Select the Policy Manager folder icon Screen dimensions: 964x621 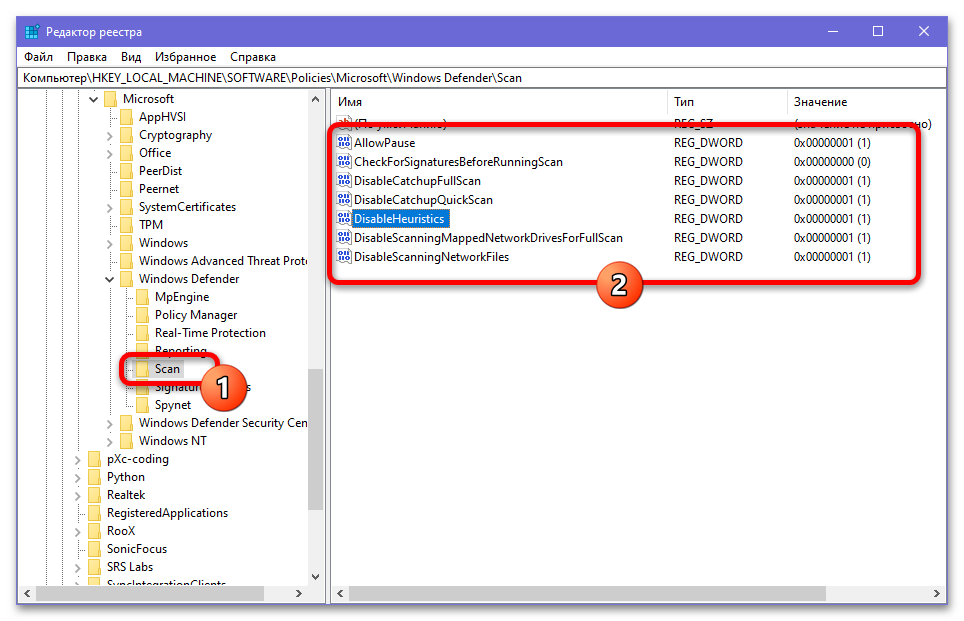[x=143, y=315]
